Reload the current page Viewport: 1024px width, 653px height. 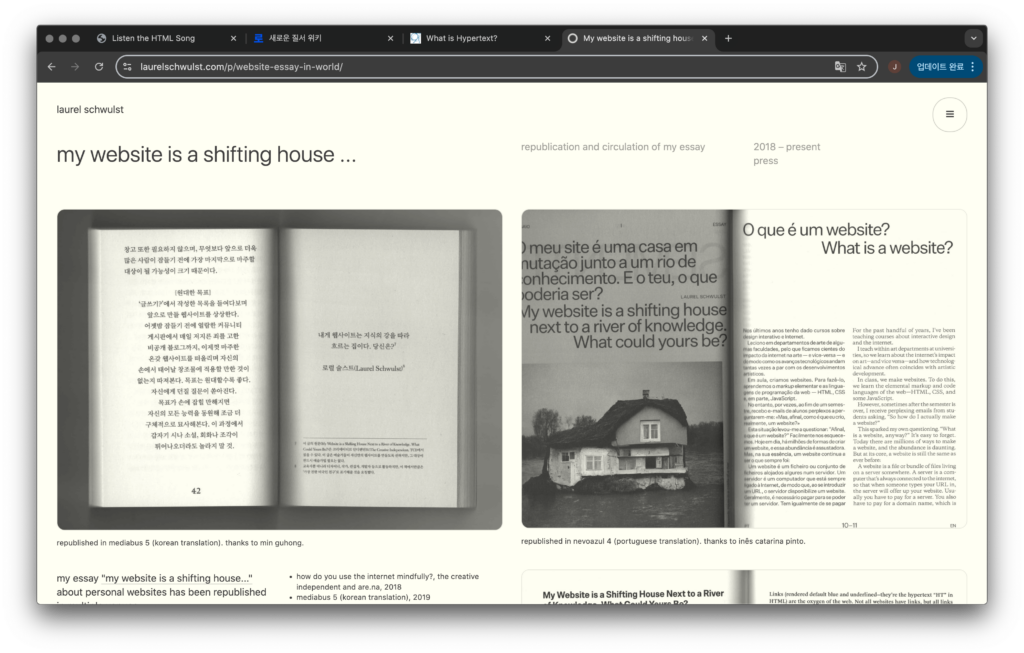click(99, 67)
